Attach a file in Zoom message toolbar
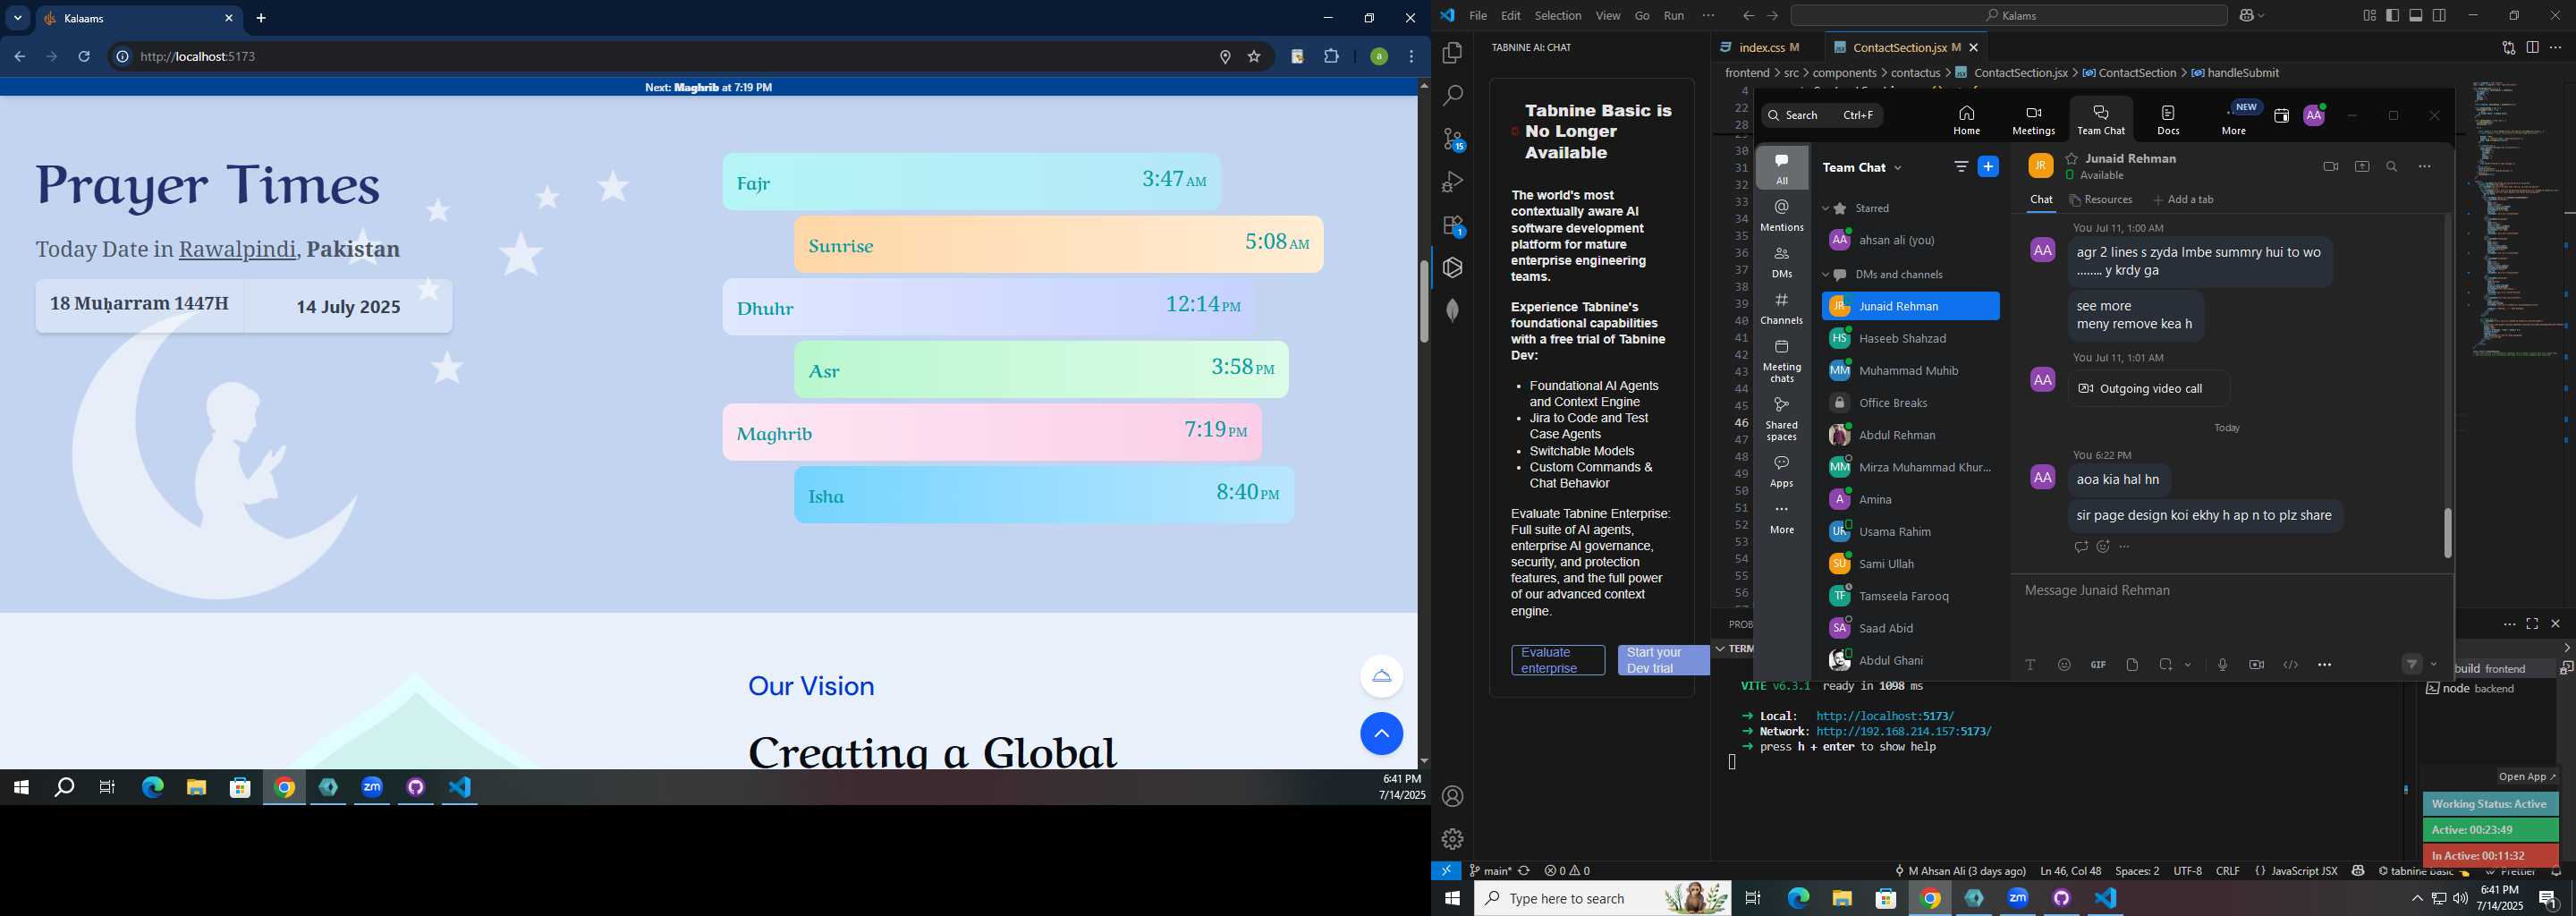Viewport: 2576px width, 916px height. (2132, 665)
